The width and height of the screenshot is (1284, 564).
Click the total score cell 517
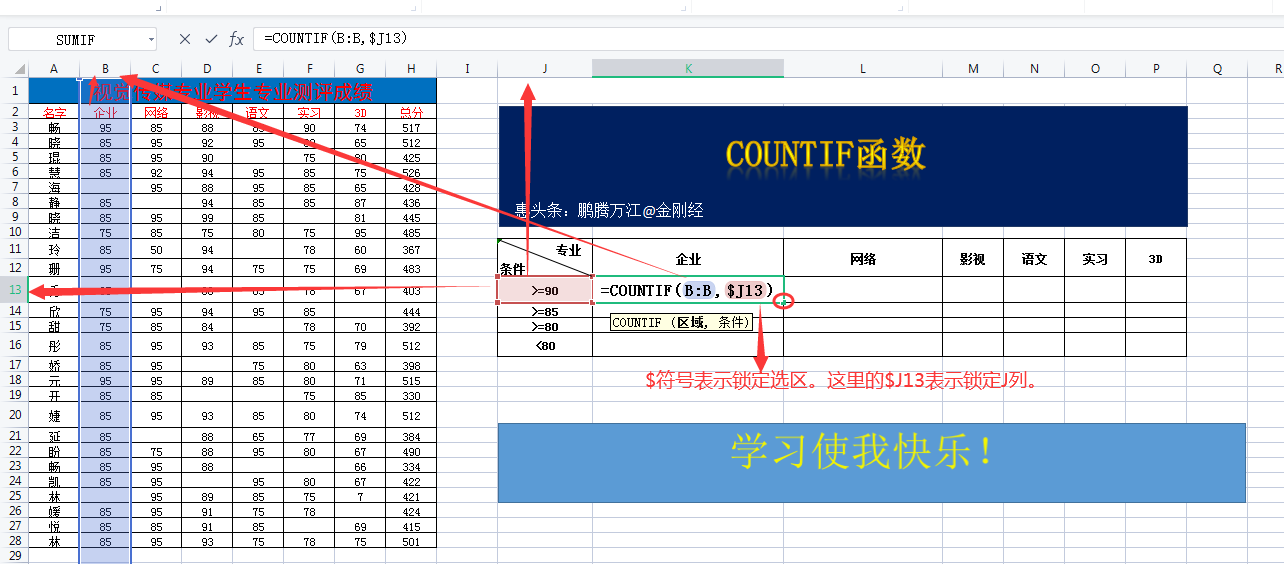point(411,128)
